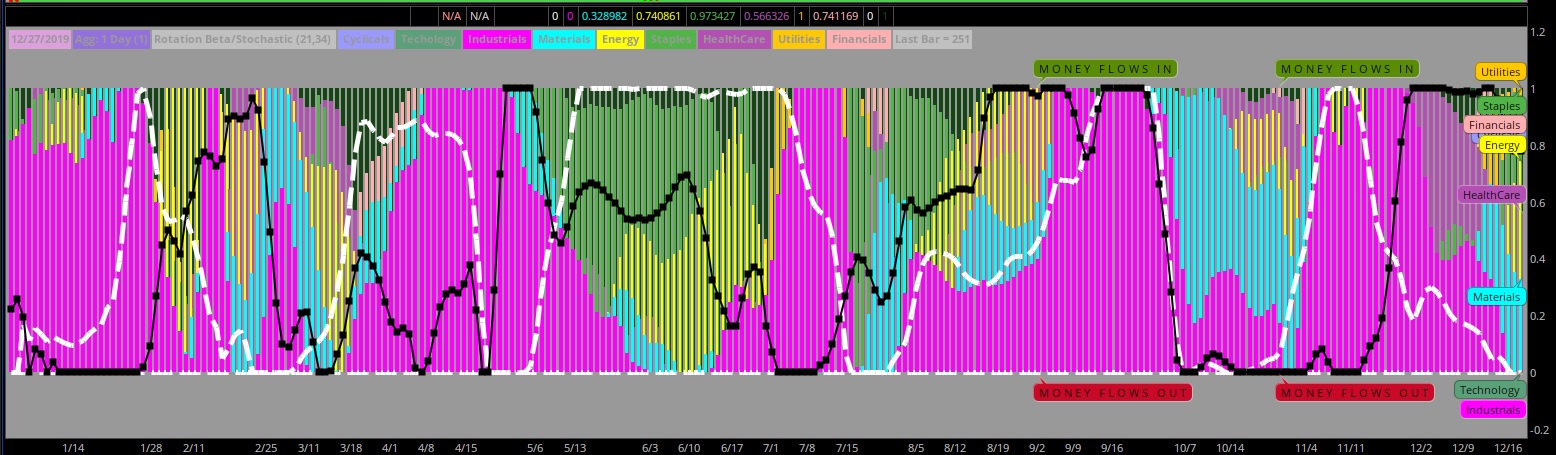Click the cyan Materials legend label at top

pyautogui.click(x=563, y=39)
